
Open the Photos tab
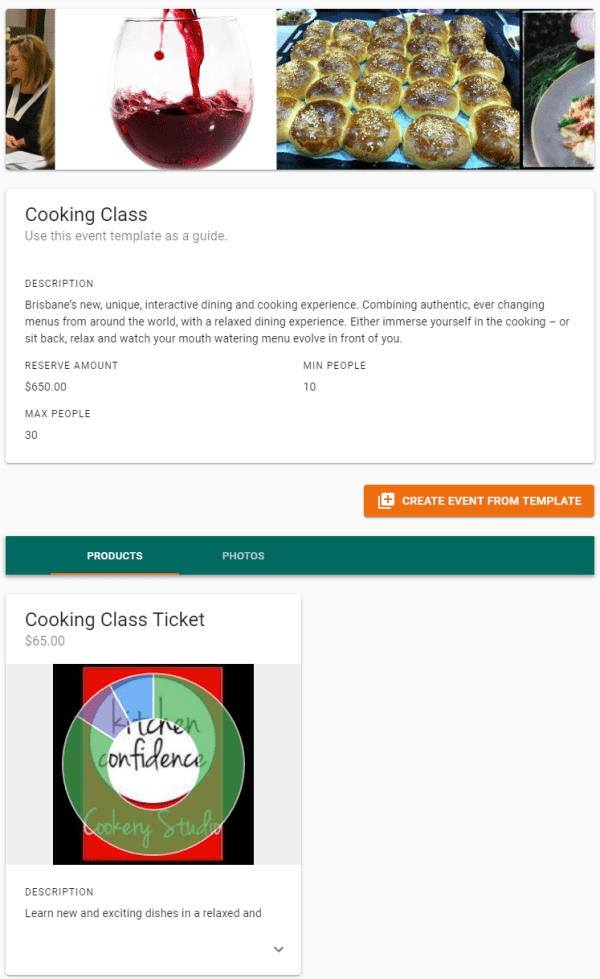(x=243, y=556)
